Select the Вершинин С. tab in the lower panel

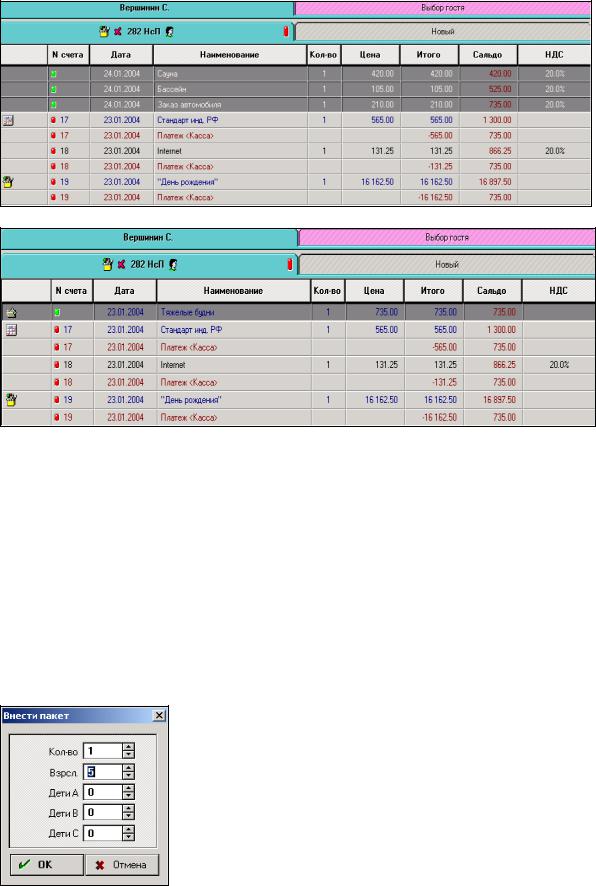149,237
